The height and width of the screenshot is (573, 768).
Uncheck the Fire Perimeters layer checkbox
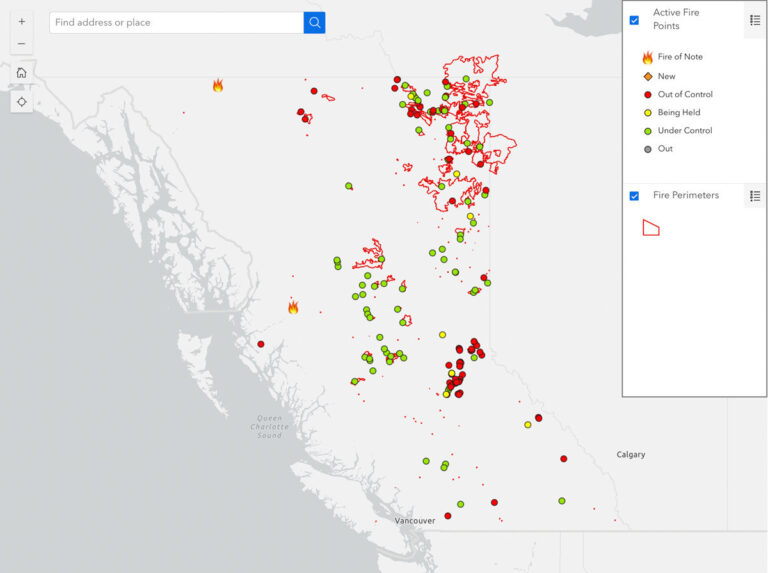tap(634, 196)
